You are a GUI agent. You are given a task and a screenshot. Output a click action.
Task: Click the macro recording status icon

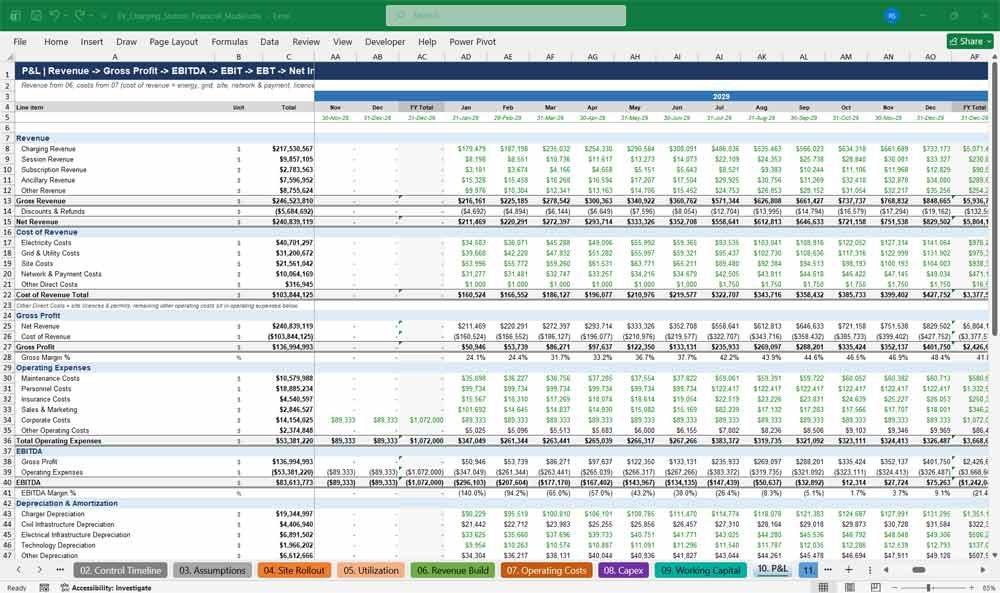(x=44, y=587)
